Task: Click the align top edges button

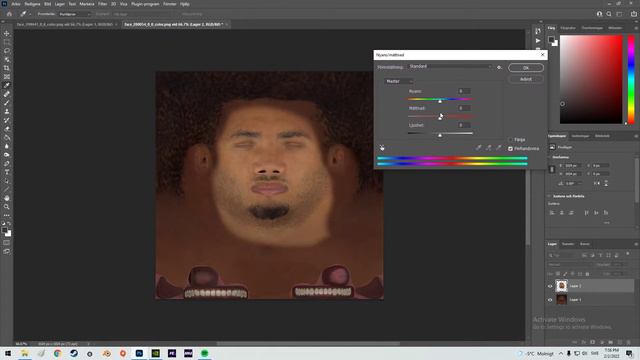Action: tap(587, 213)
